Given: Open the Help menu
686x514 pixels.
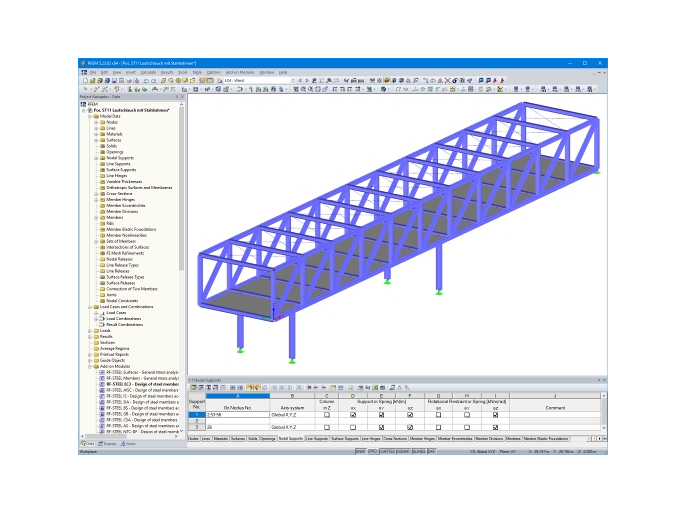Looking at the screenshot, I should pyautogui.click(x=283, y=72).
